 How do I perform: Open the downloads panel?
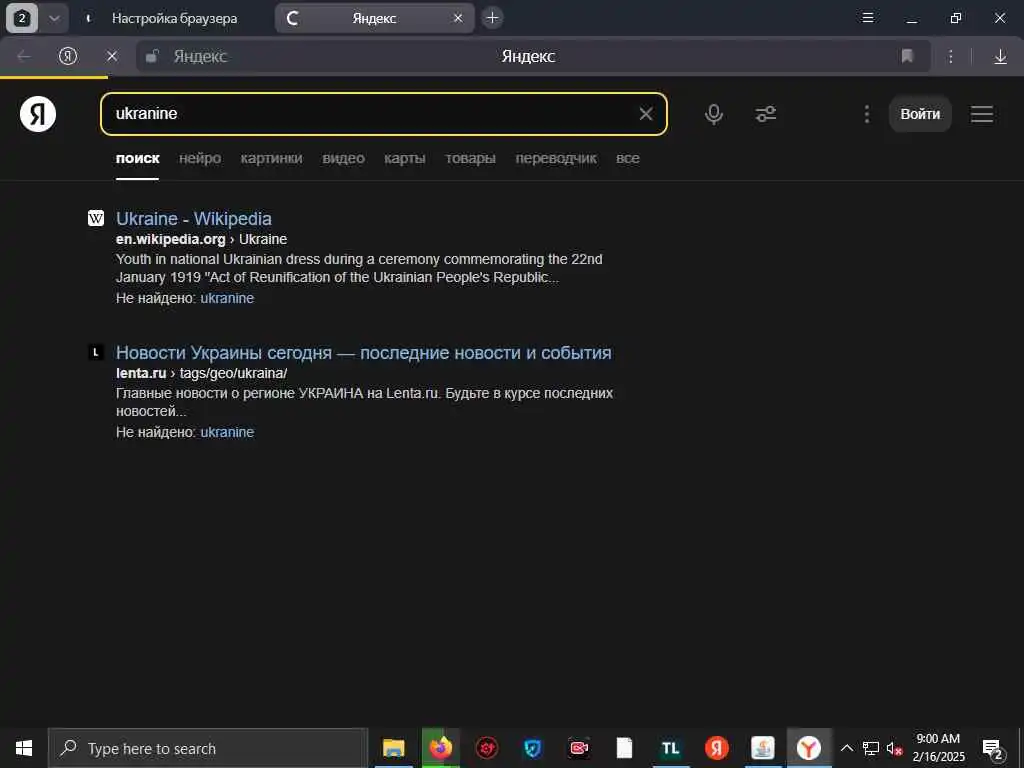point(1000,57)
